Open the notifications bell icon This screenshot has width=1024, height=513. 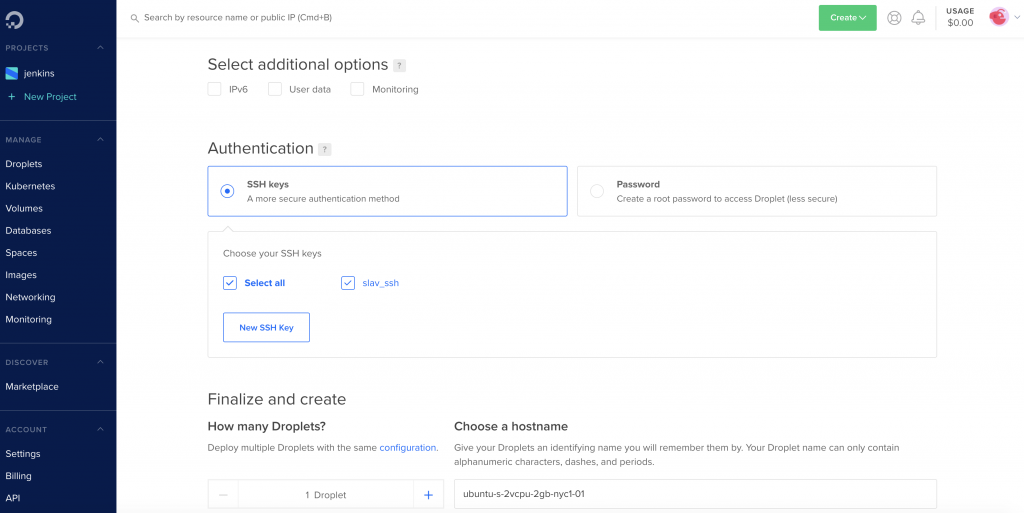point(918,18)
